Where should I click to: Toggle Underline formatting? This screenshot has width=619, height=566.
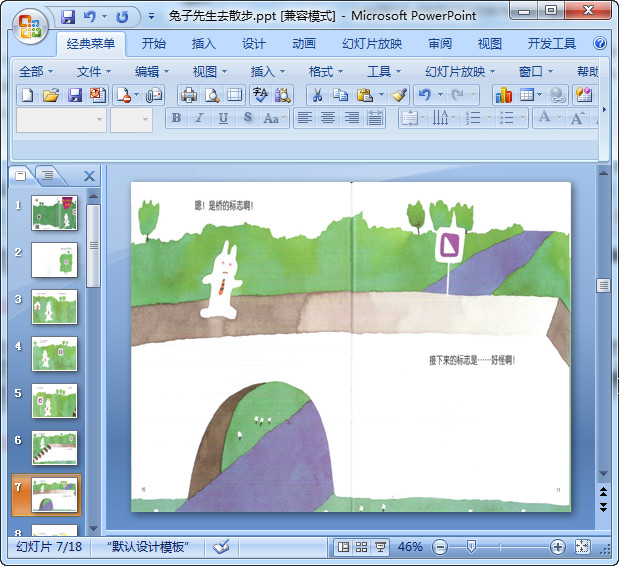pos(223,118)
